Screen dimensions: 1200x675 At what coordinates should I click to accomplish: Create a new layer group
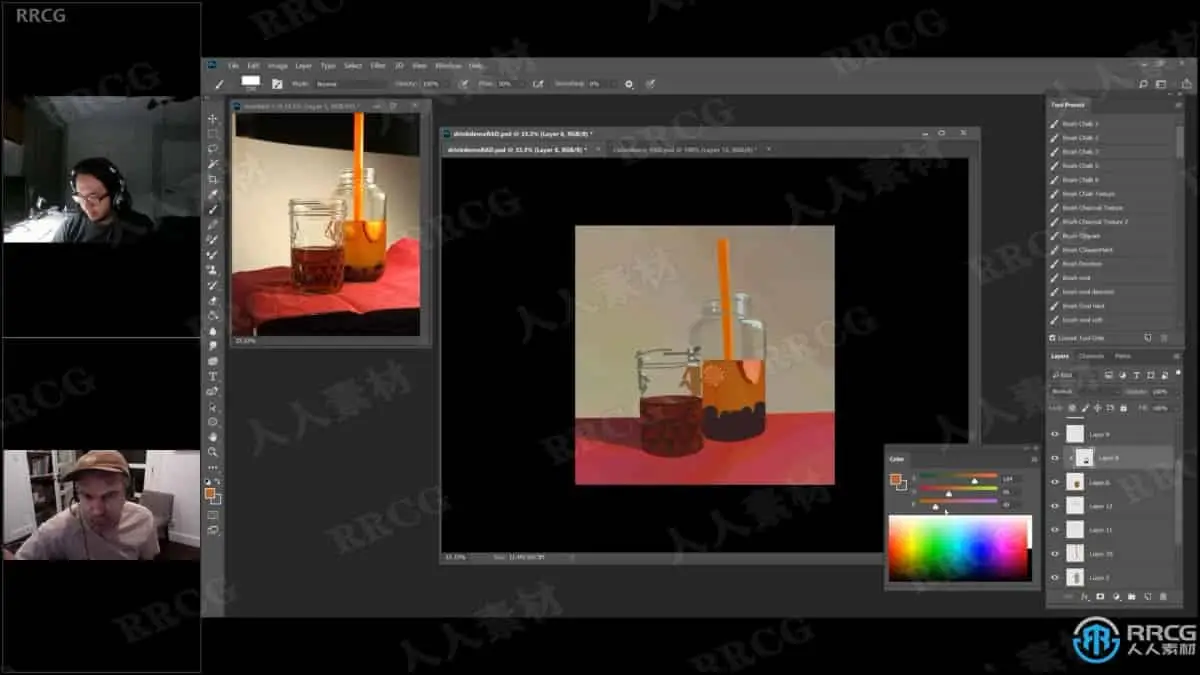(1131, 596)
